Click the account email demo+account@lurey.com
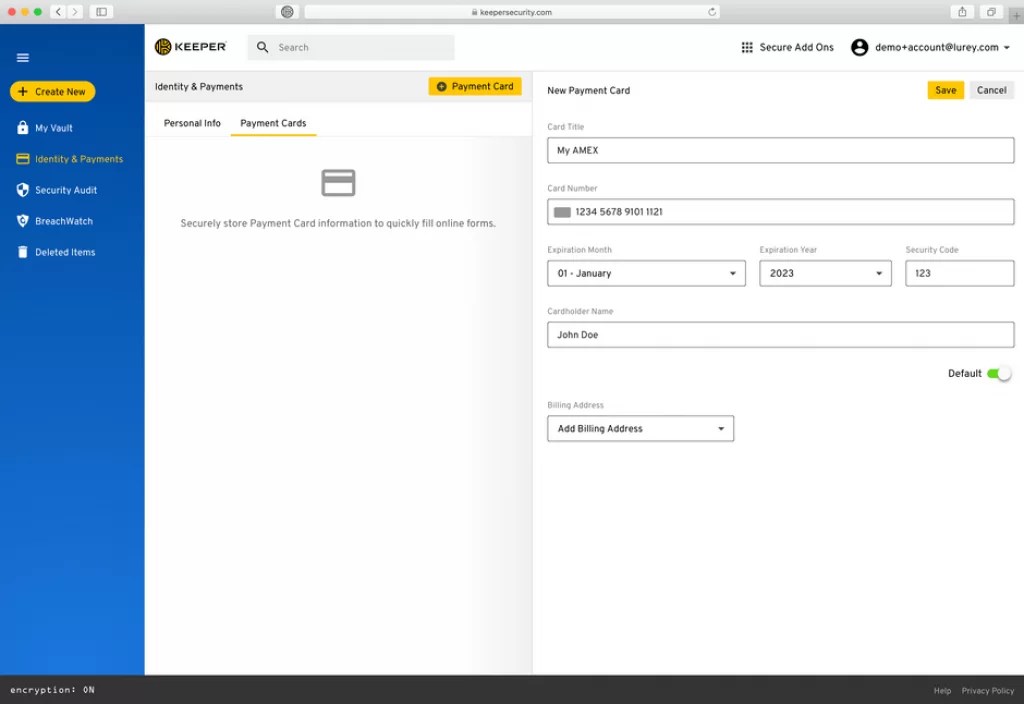The width and height of the screenshot is (1024, 704). point(936,47)
